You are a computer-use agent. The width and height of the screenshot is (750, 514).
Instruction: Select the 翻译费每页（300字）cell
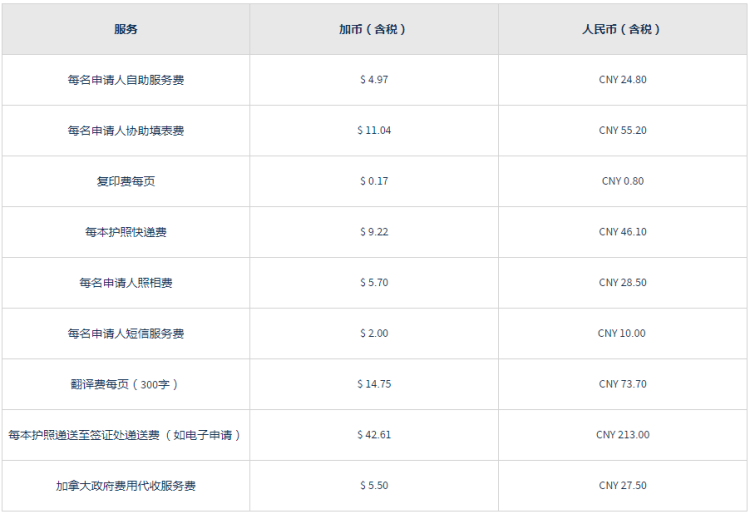coord(126,384)
